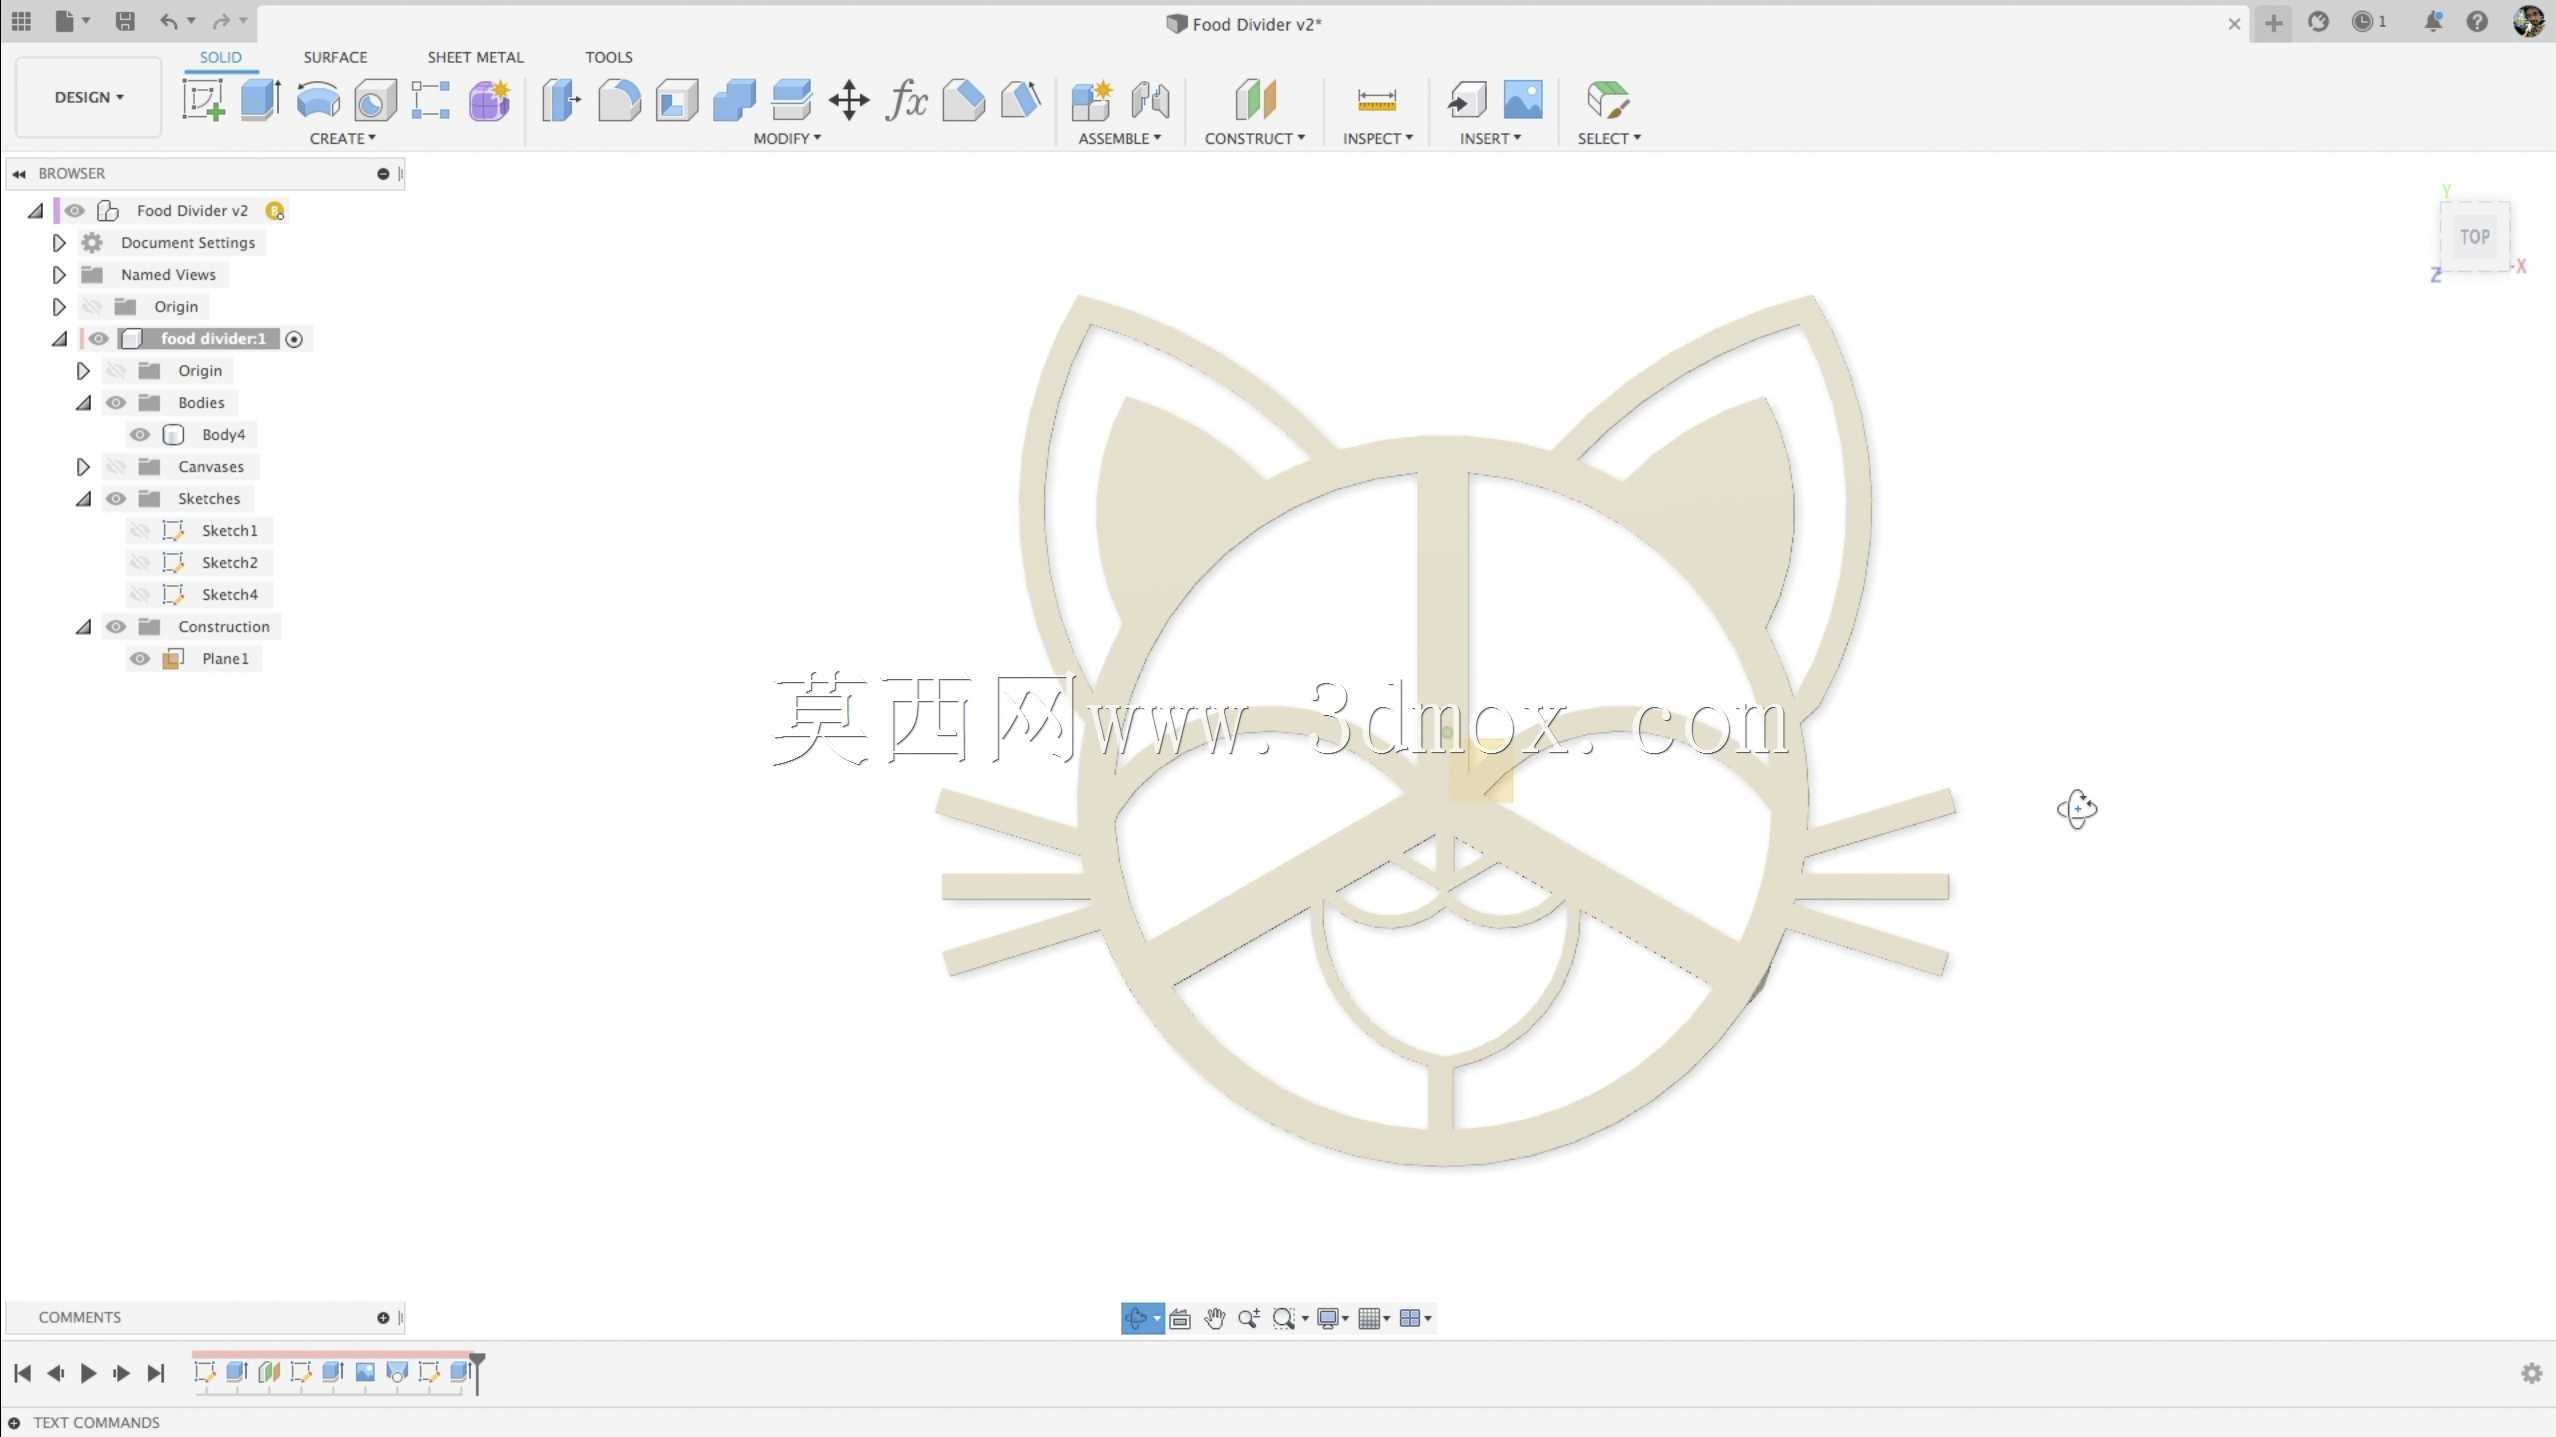The height and width of the screenshot is (1437, 2556).
Task: Select the Offset Plane construct icon
Action: (1255, 100)
